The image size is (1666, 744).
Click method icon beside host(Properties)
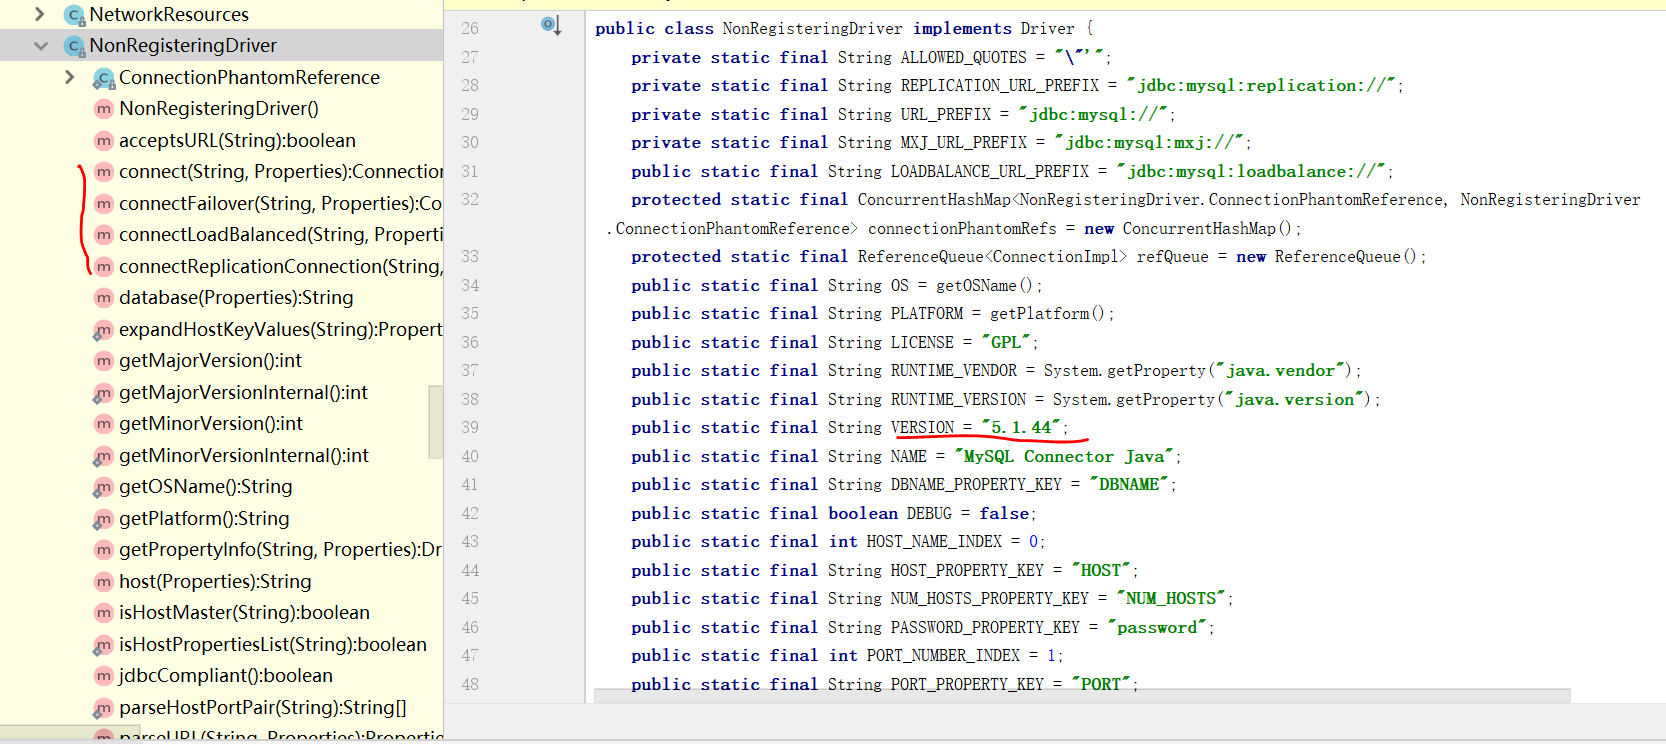click(103, 582)
